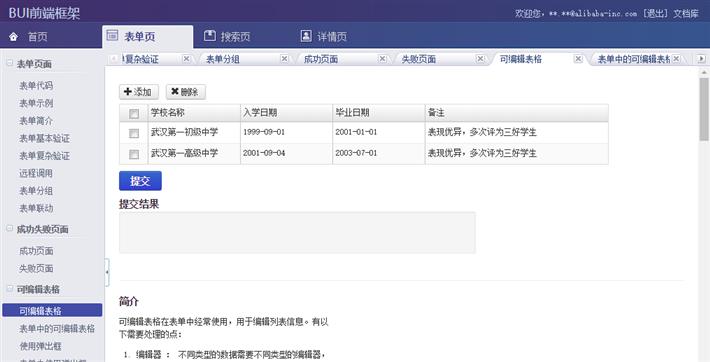This screenshot has width=710, height=362.
Task: Check the 武汉第一高级中学 row checkbox
Action: pyautogui.click(x=134, y=154)
